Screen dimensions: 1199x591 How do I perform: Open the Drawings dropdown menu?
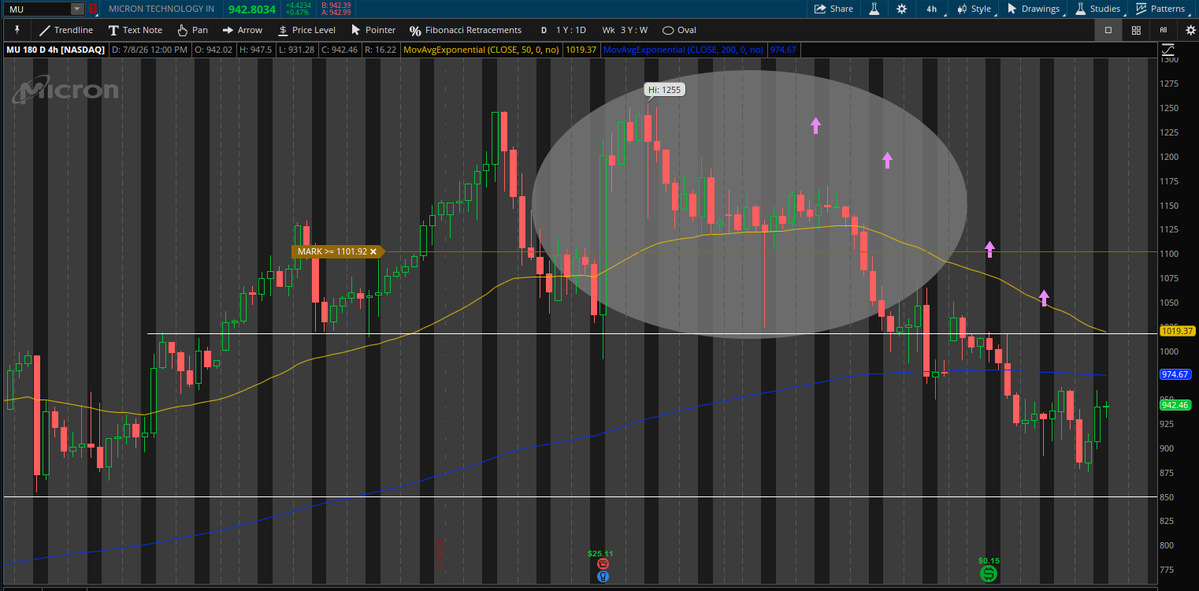click(x=1034, y=9)
